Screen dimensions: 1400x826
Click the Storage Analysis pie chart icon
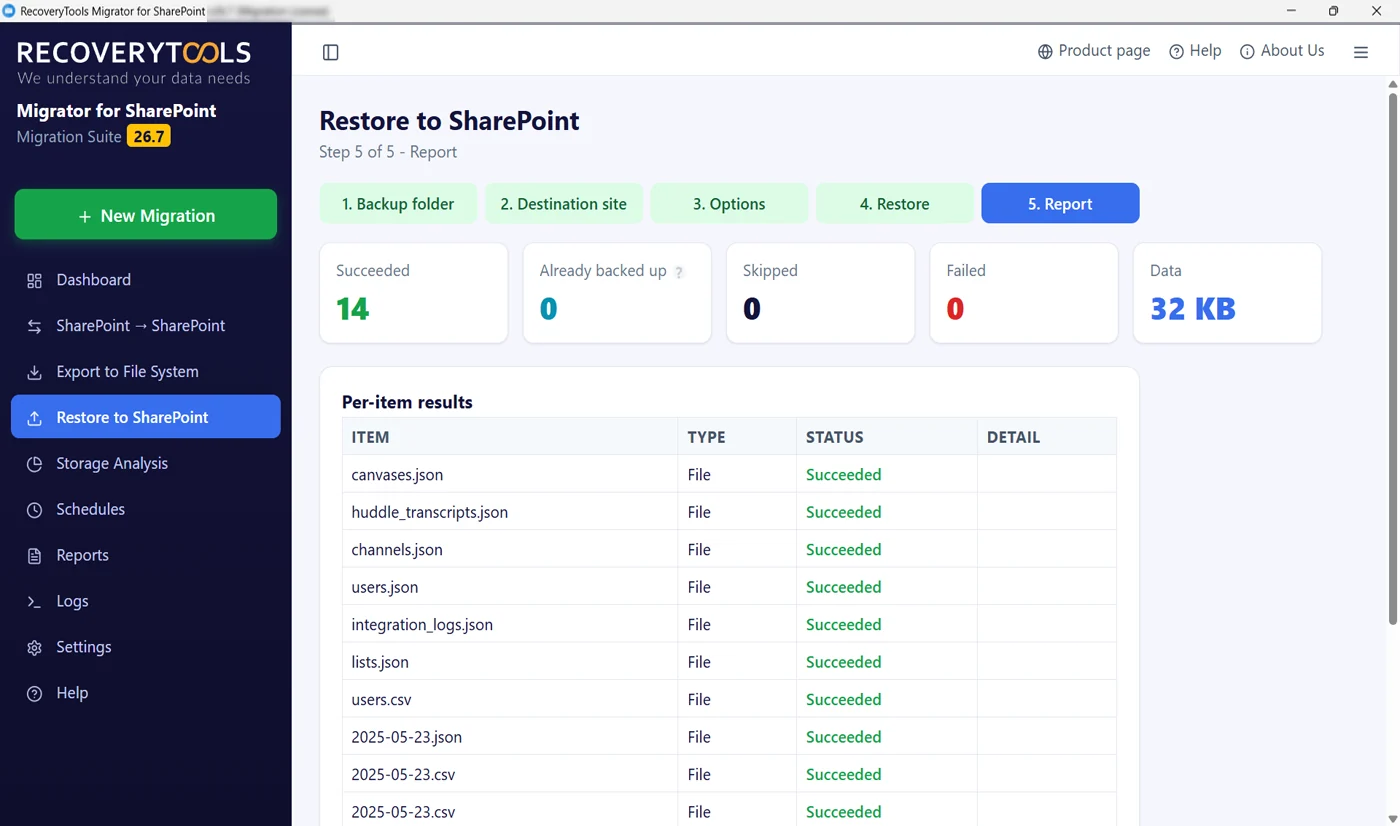click(34, 465)
